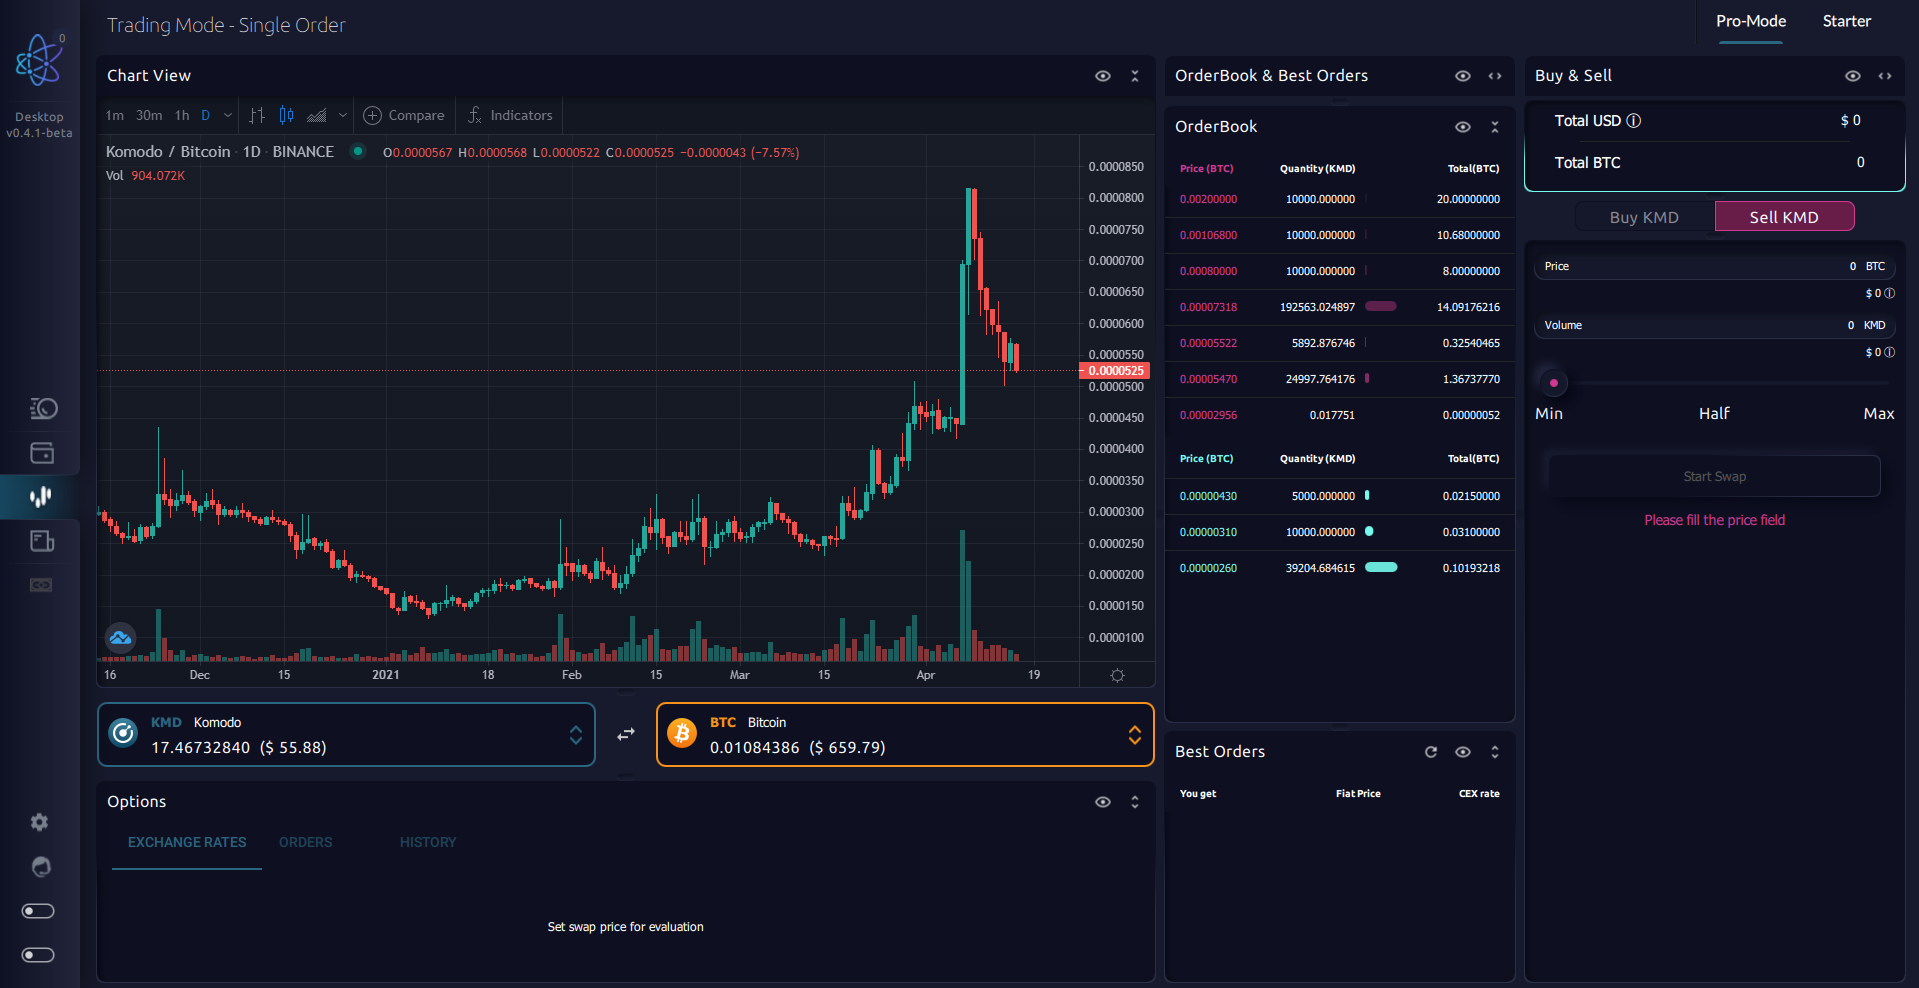Expand Best Orders panel vertically
The height and width of the screenshot is (988, 1919).
pos(1495,752)
